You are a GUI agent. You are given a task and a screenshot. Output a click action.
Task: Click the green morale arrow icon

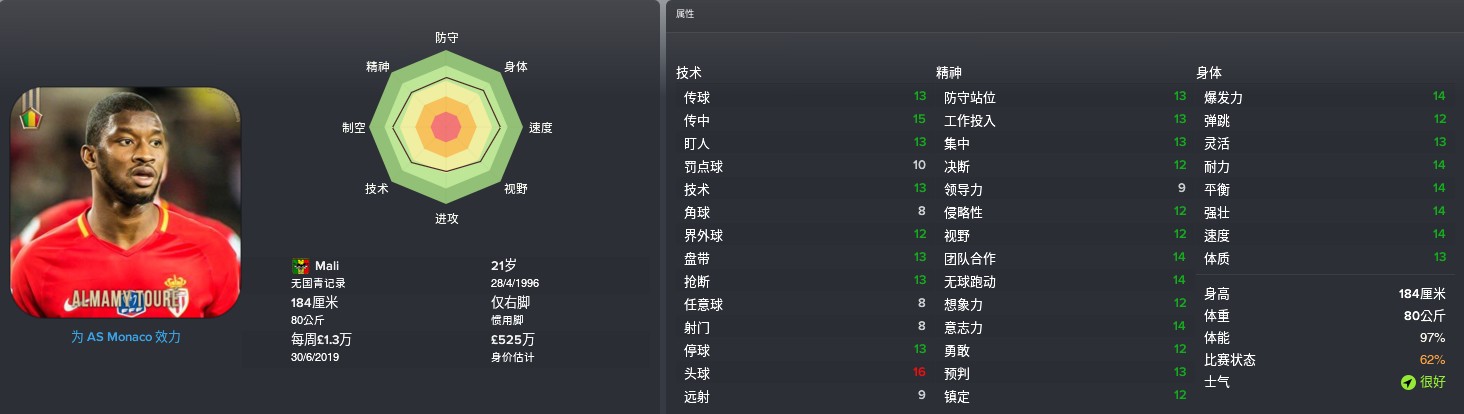(1408, 383)
